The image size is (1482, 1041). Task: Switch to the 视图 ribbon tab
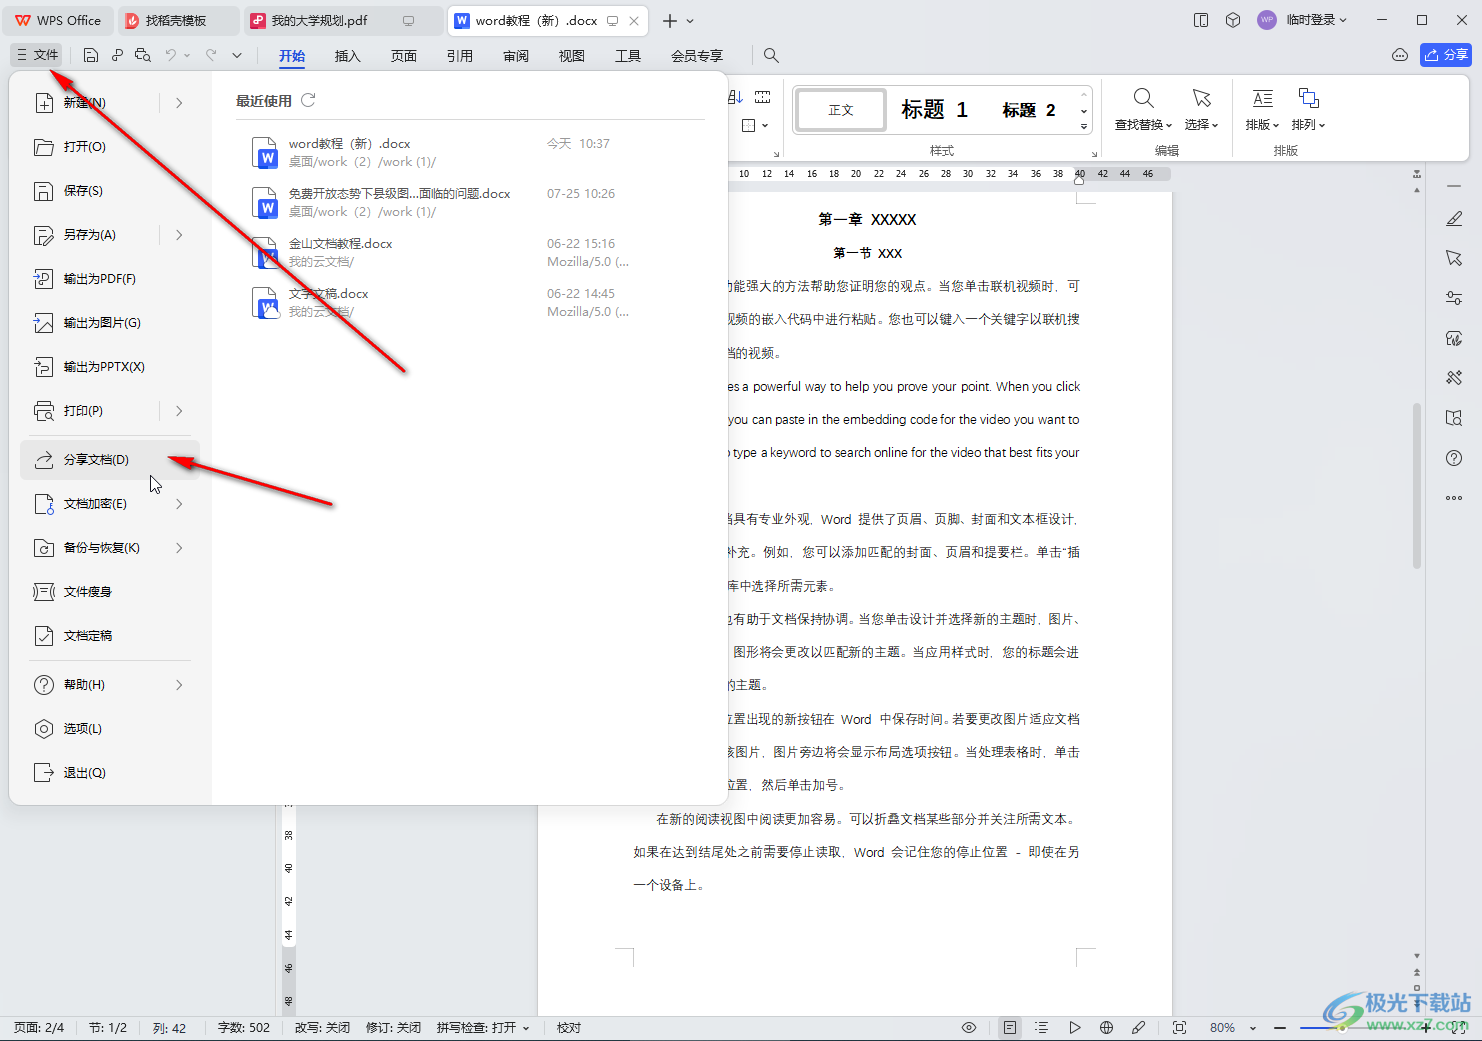click(x=571, y=56)
